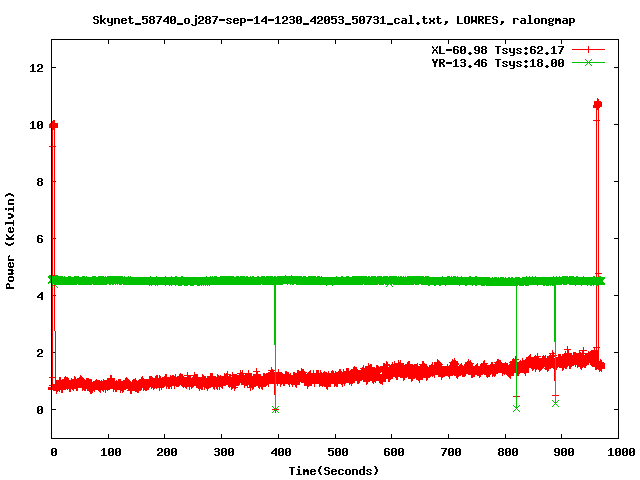
Task: Select the 'XL-60.98 Tsys:62.17' legend entry
Action: 498,50
